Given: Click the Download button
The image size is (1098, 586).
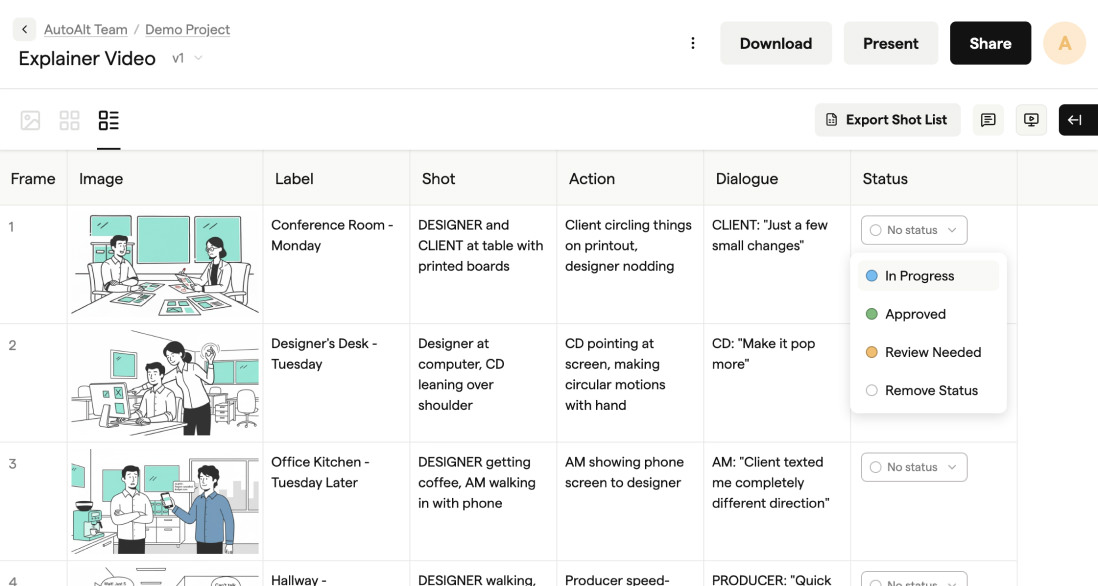Looking at the screenshot, I should coord(775,43).
